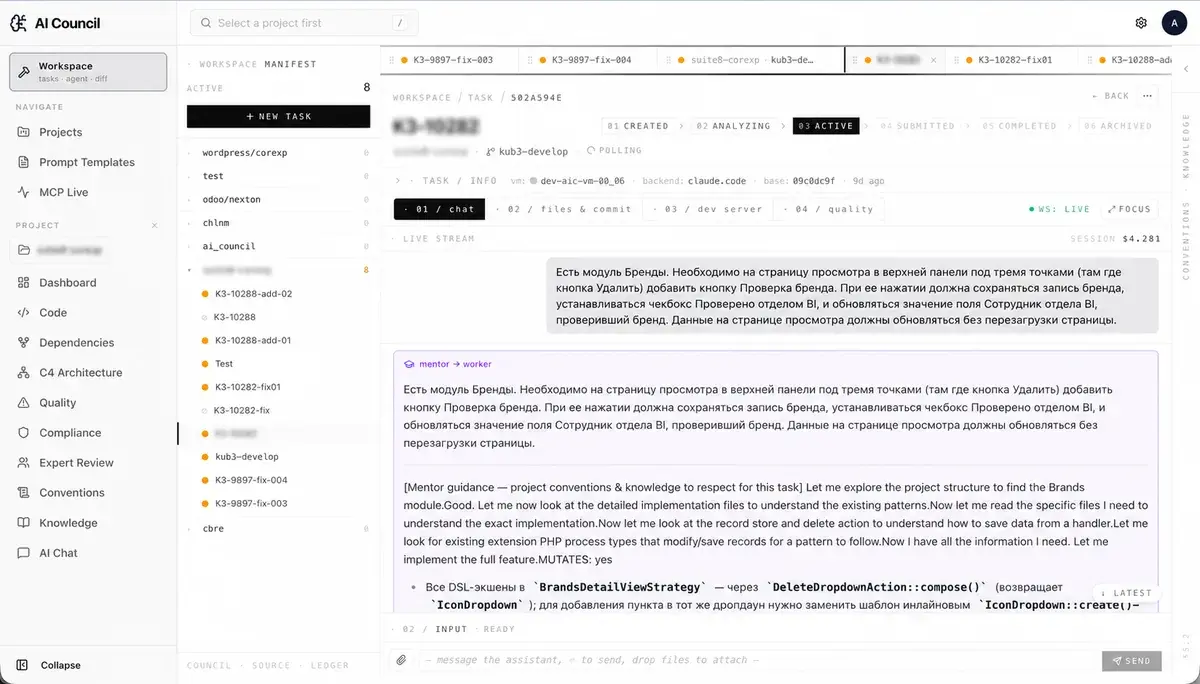Click the Dashboard grid icon

coord(24,283)
